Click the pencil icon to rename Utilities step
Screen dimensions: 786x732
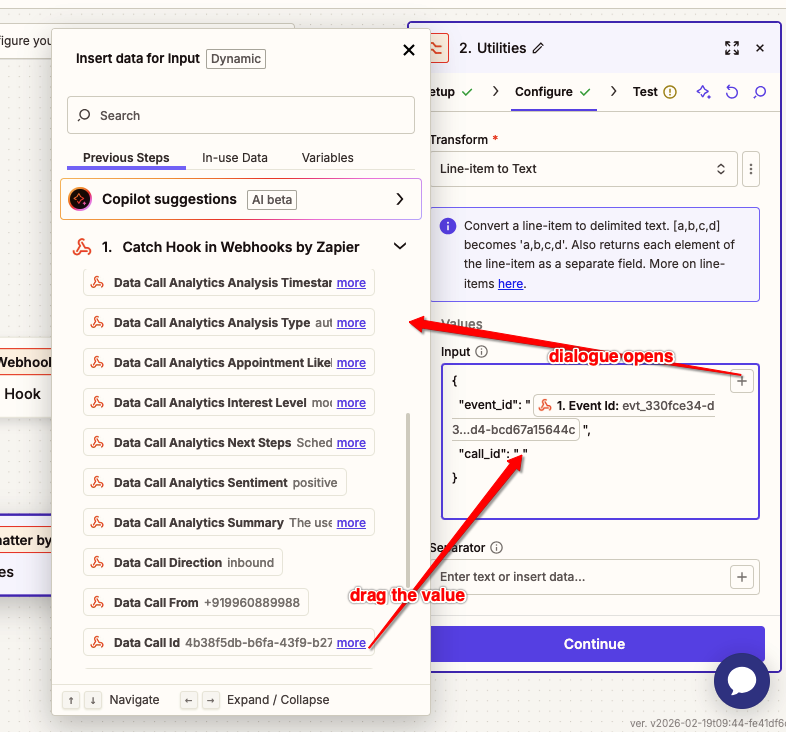click(539, 48)
